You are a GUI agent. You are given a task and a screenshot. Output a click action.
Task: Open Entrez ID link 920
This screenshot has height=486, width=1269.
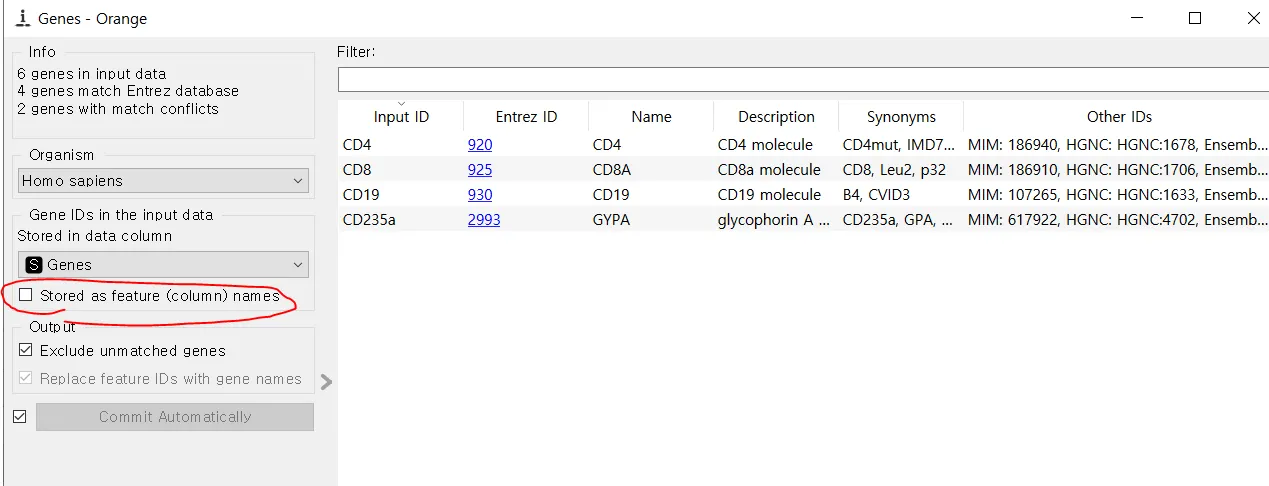click(480, 145)
